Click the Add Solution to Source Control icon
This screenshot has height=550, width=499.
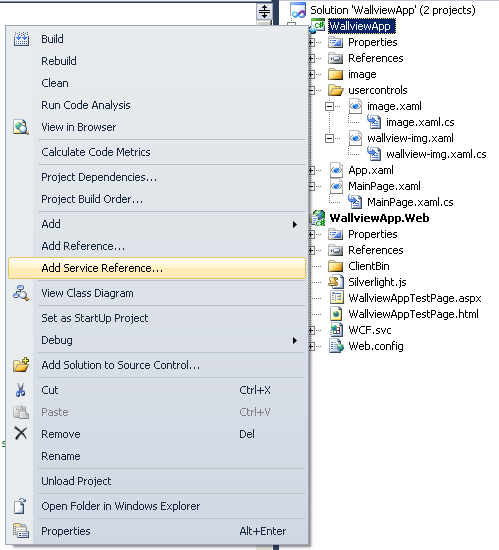tap(21, 365)
